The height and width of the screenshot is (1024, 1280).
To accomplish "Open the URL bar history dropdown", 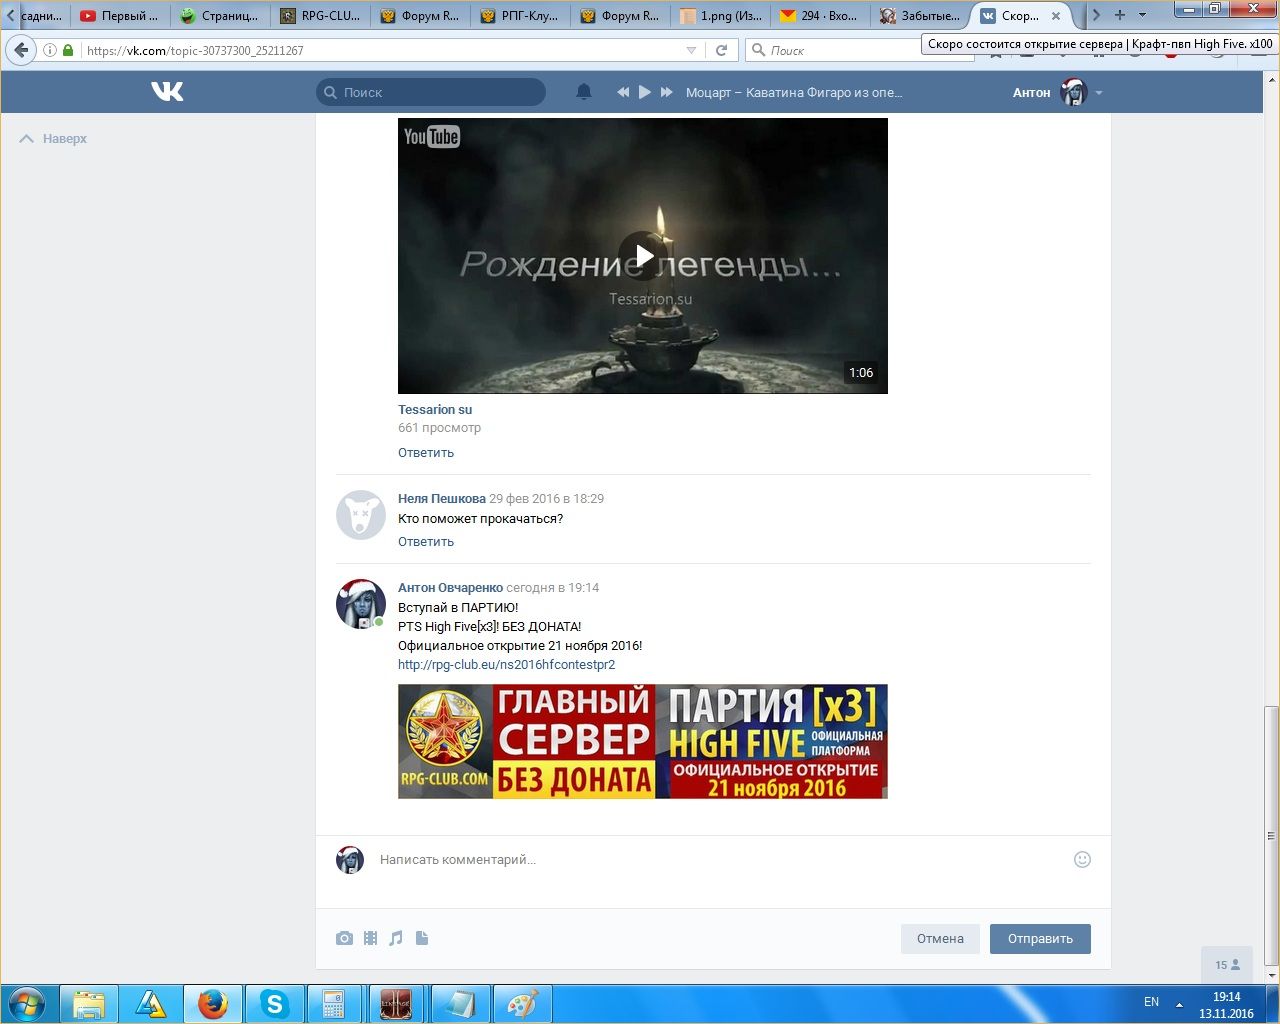I will [691, 50].
